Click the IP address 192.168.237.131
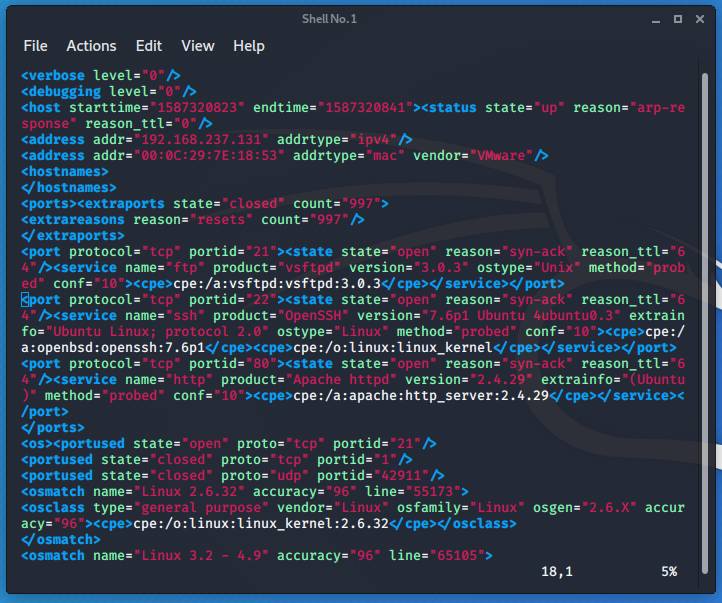This screenshot has height=603, width=722. [204, 139]
